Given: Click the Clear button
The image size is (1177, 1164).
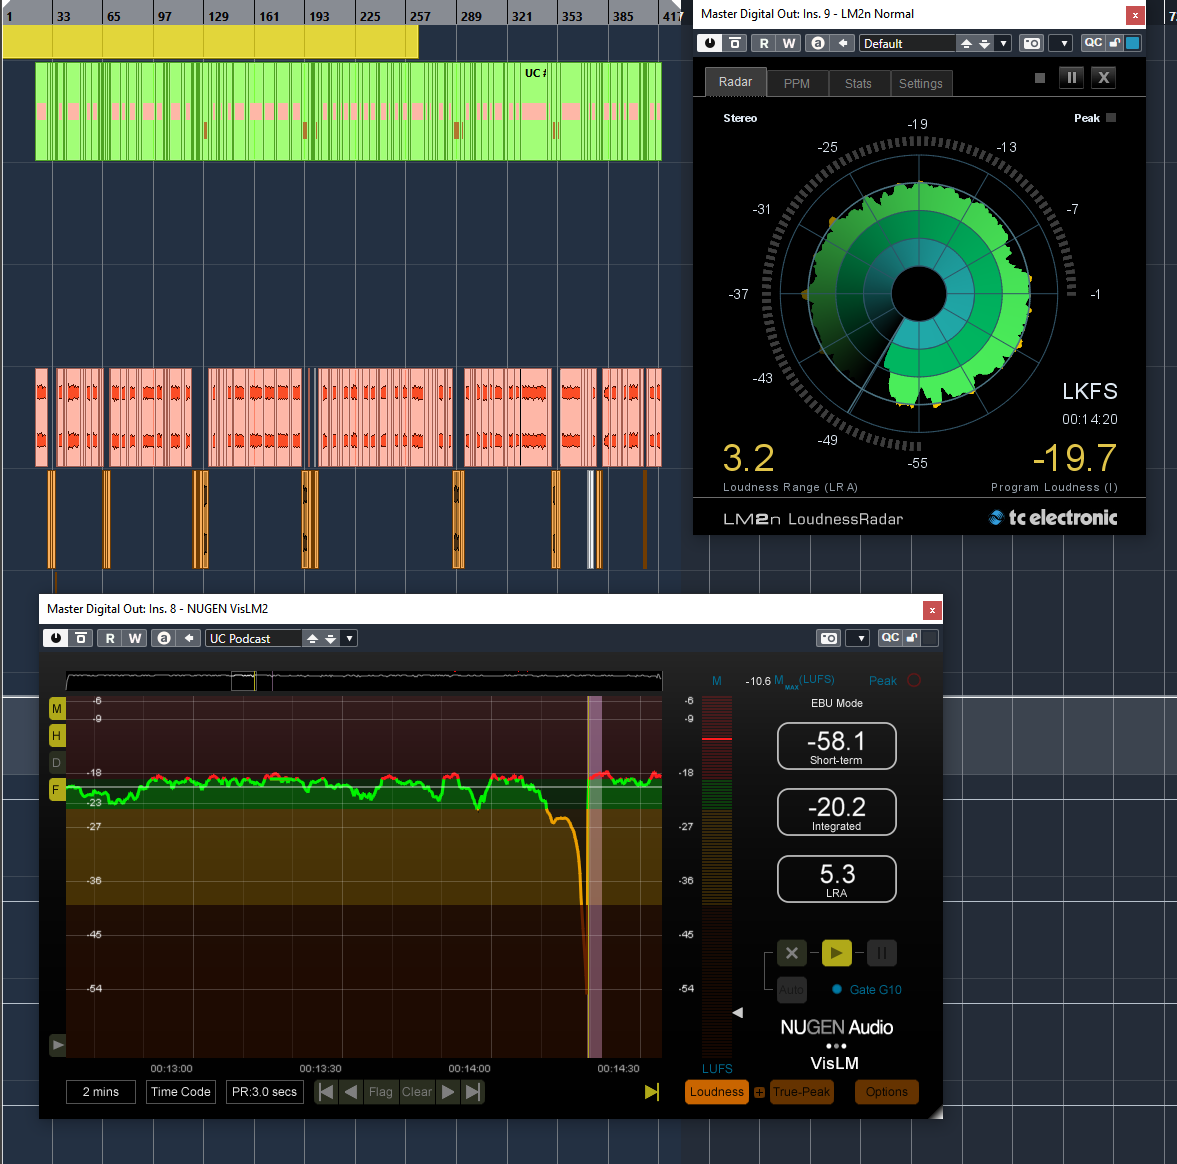Looking at the screenshot, I should pos(417,1092).
